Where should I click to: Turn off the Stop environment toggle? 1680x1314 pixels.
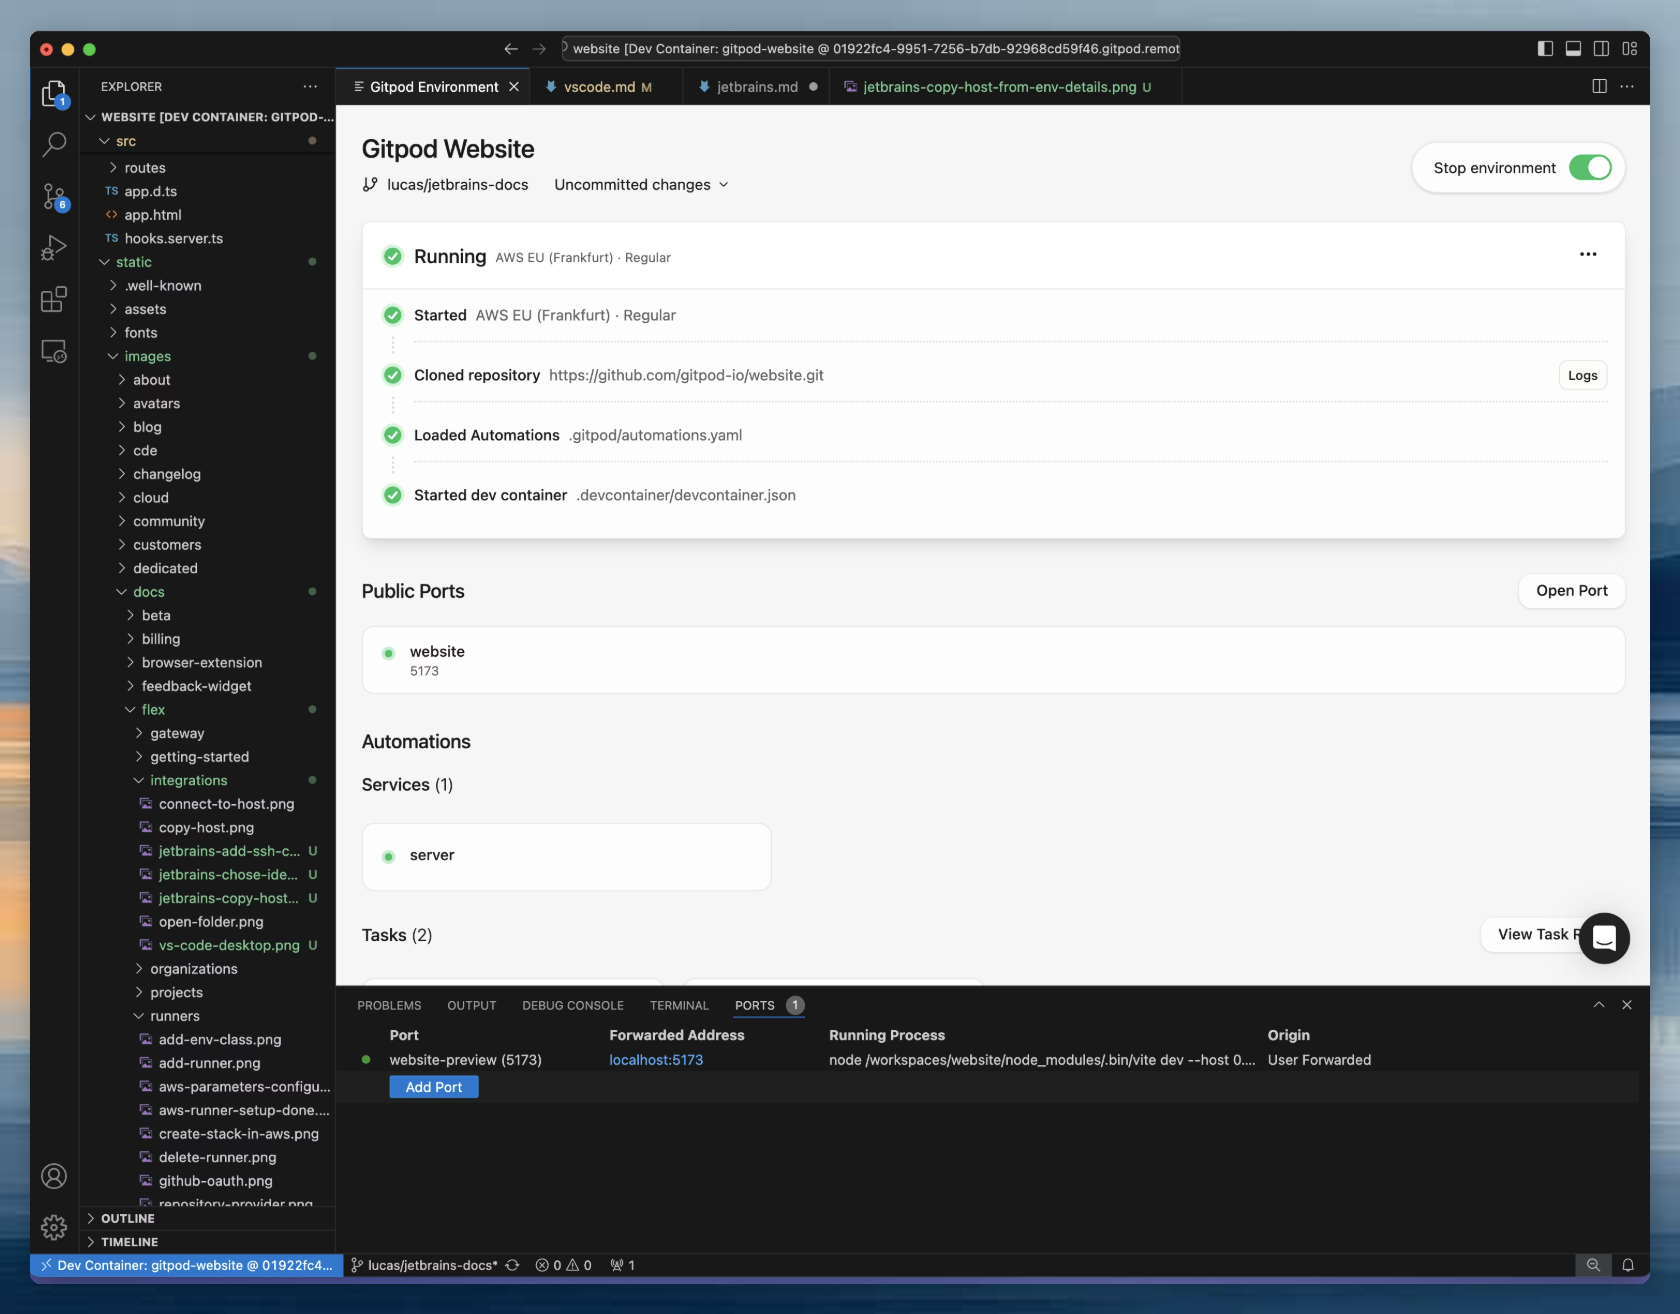click(x=1589, y=168)
